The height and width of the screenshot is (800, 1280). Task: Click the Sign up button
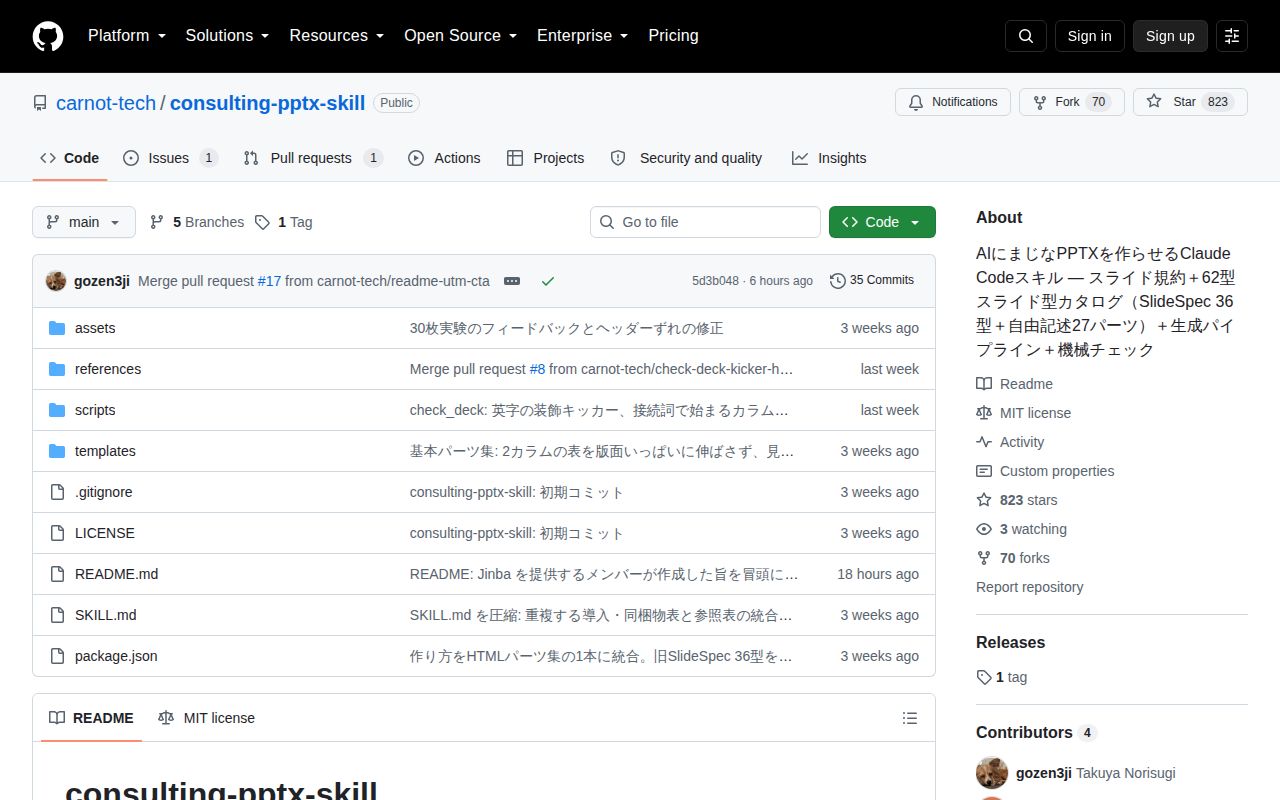[1170, 36]
